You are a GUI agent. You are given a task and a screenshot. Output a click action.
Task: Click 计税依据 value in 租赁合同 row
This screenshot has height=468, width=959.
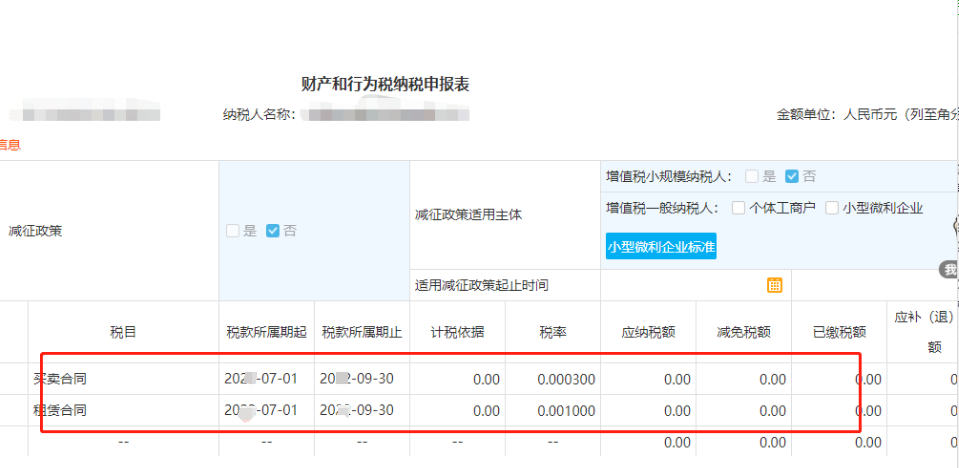tap(486, 410)
